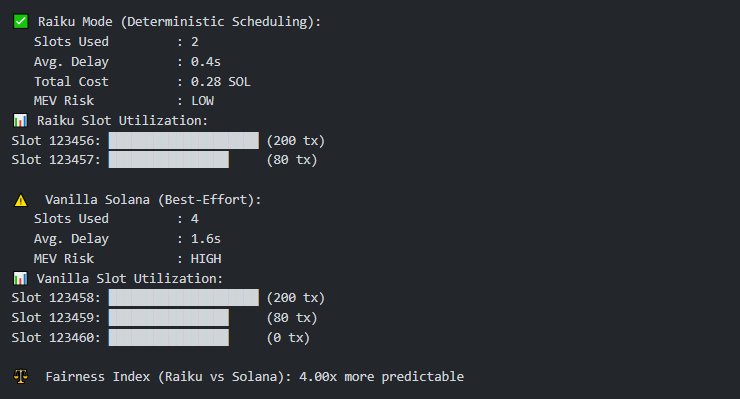Screen dimensions: 740x399
Task: Click the bar chart icon for Vanilla Slot Utilization
Action: pyautogui.click(x=20, y=279)
